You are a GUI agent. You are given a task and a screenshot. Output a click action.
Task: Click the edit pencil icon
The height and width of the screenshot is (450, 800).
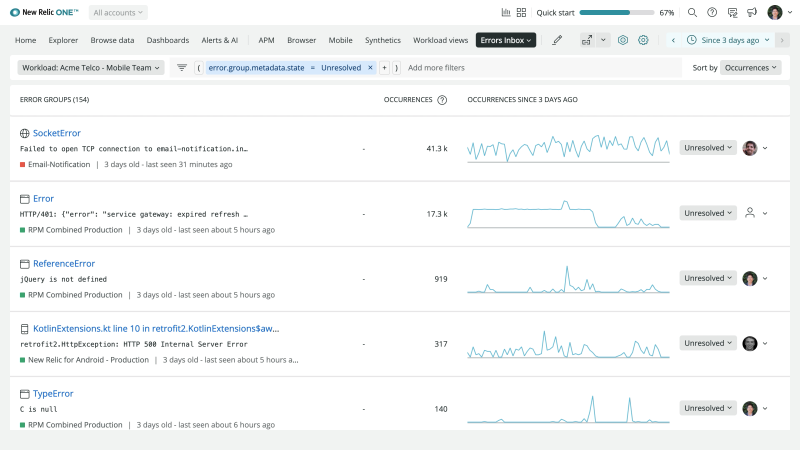pyautogui.click(x=557, y=40)
